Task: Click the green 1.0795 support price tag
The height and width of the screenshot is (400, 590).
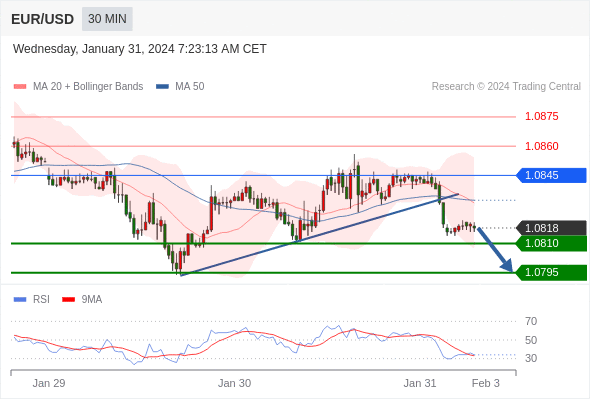Action: tap(551, 272)
